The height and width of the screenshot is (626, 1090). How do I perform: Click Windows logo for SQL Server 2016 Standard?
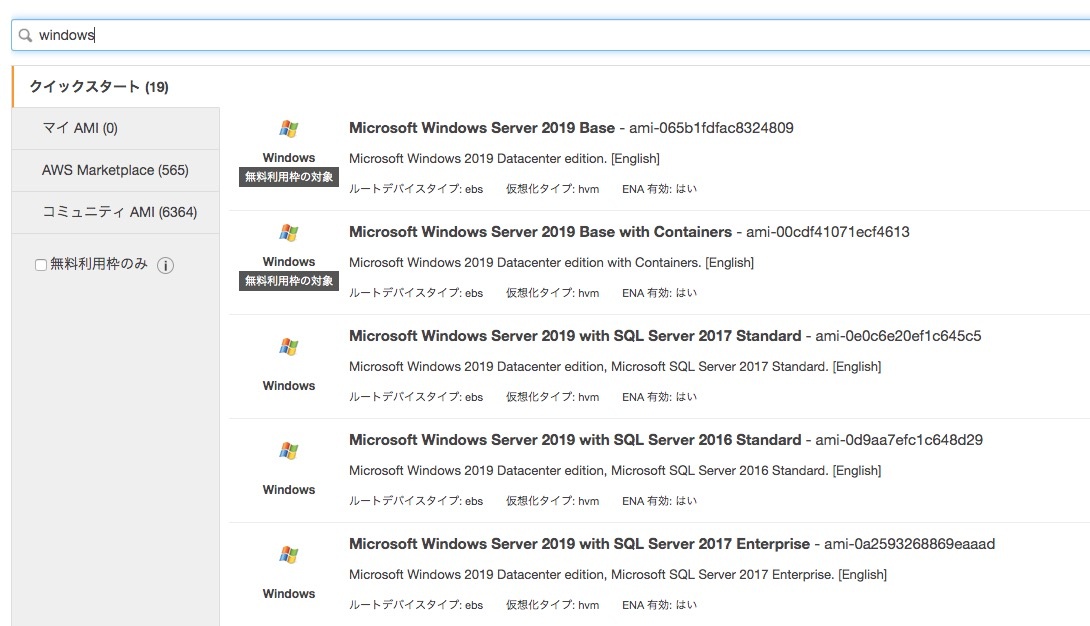point(289,451)
